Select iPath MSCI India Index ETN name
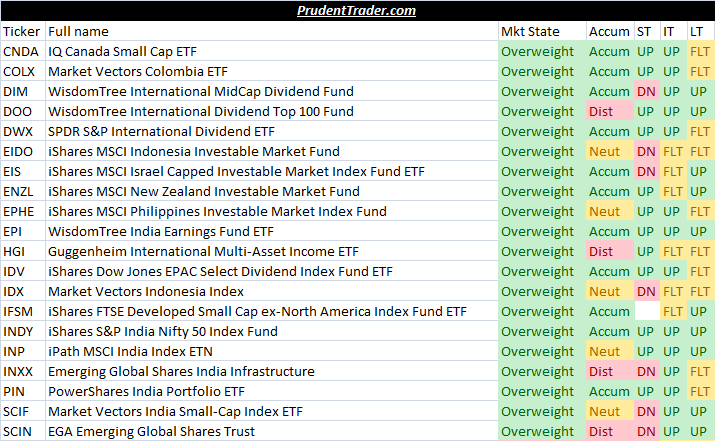The image size is (715, 444). pyautogui.click(x=130, y=351)
